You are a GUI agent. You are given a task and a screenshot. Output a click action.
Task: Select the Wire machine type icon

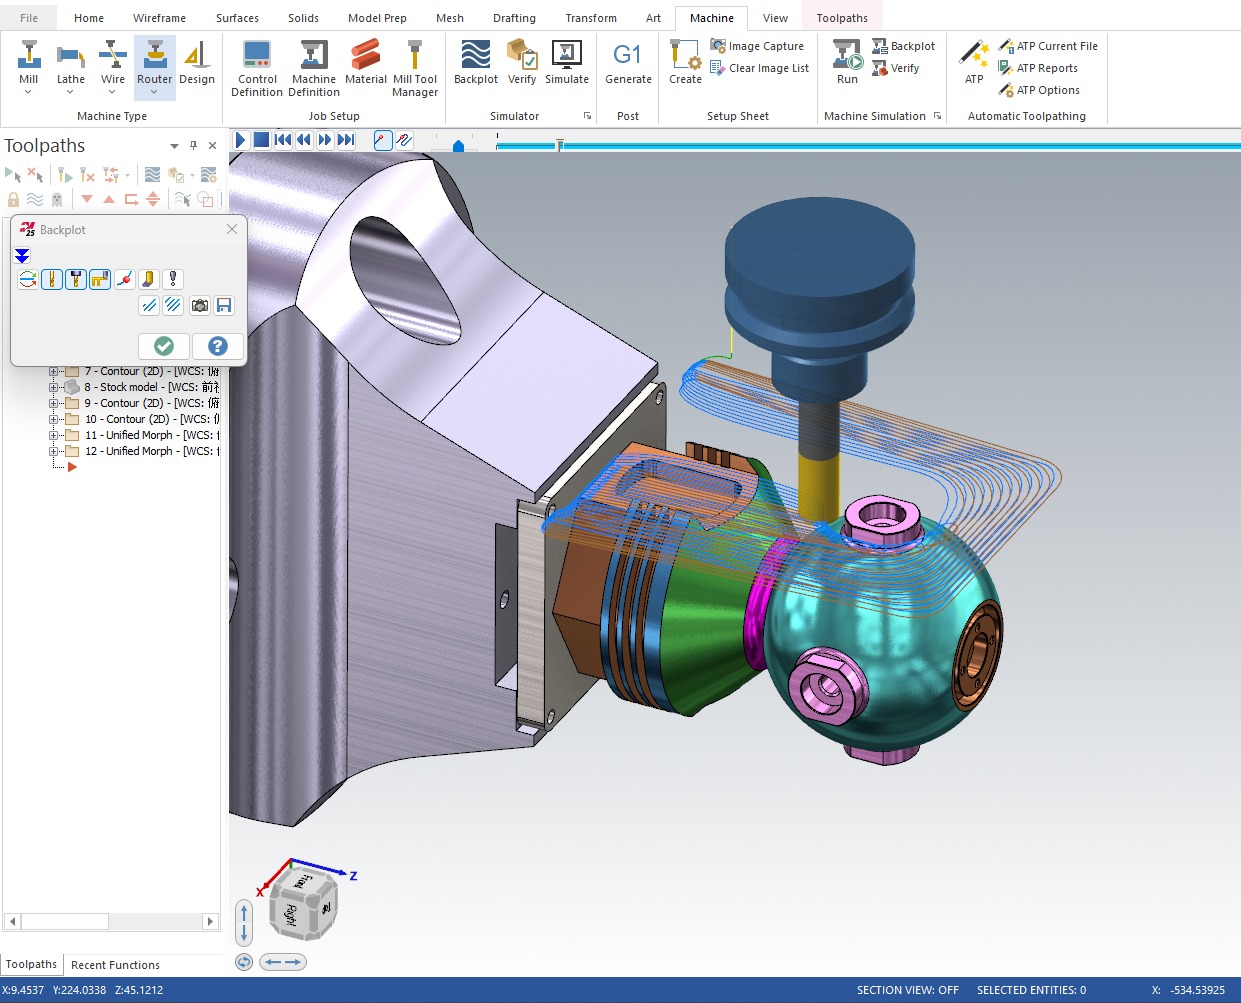(x=113, y=60)
